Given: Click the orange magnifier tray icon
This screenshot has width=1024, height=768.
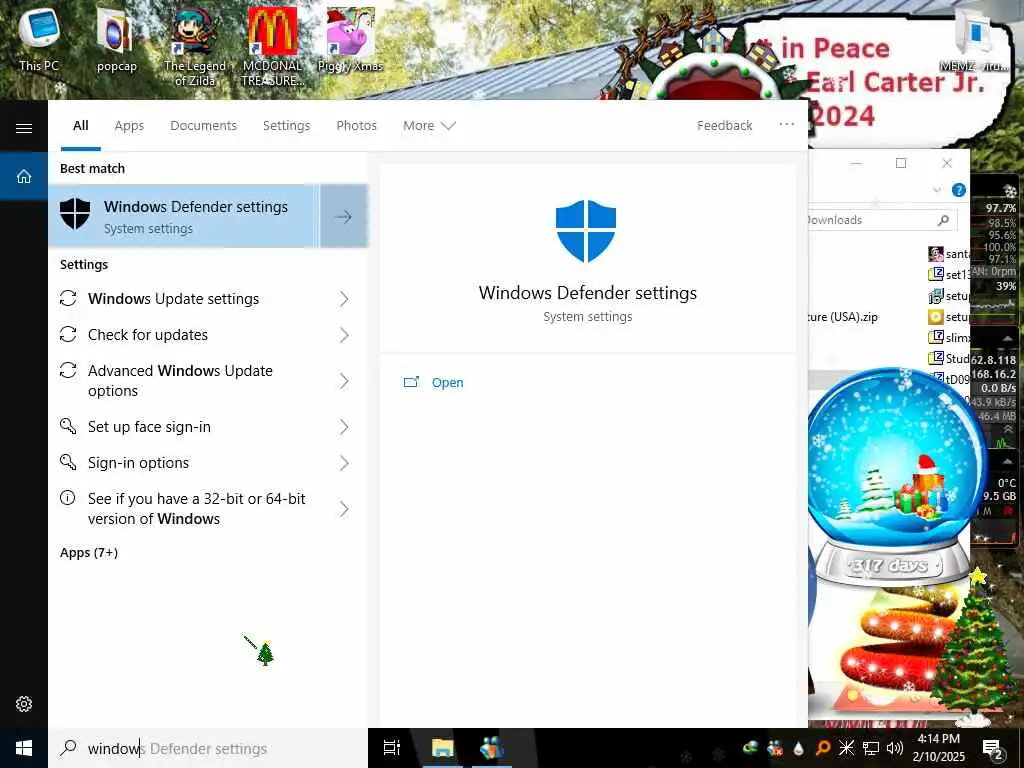Looking at the screenshot, I should click(823, 748).
